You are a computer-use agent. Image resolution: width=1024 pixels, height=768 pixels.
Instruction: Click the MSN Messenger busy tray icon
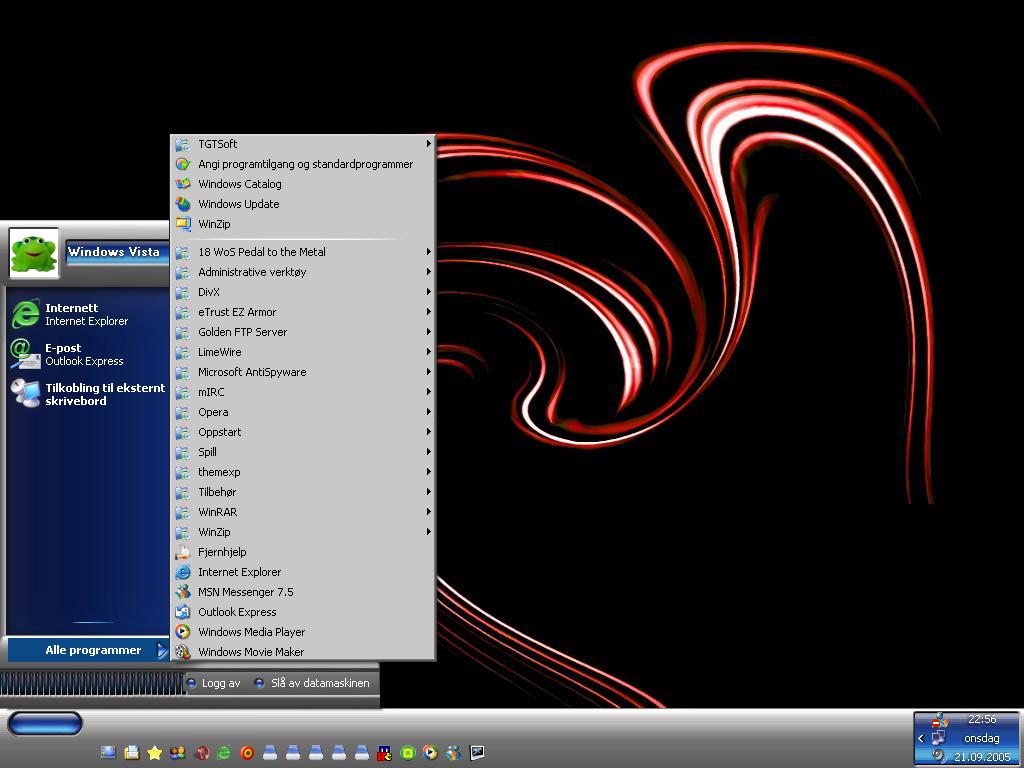point(939,720)
